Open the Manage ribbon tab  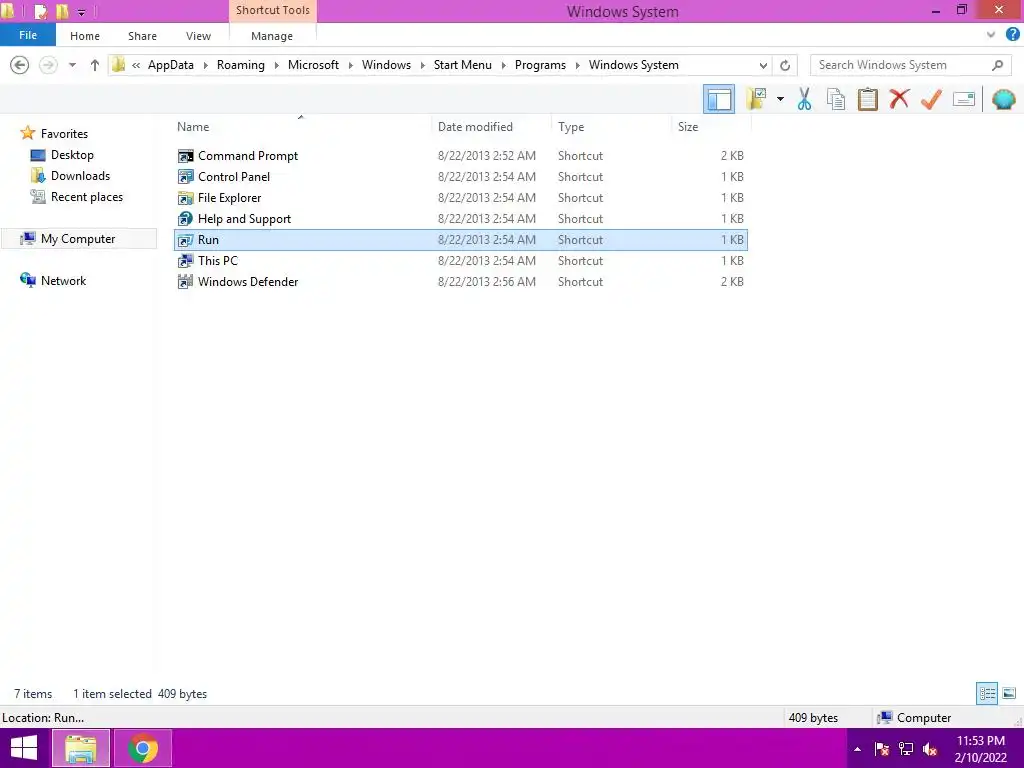pyautogui.click(x=272, y=36)
